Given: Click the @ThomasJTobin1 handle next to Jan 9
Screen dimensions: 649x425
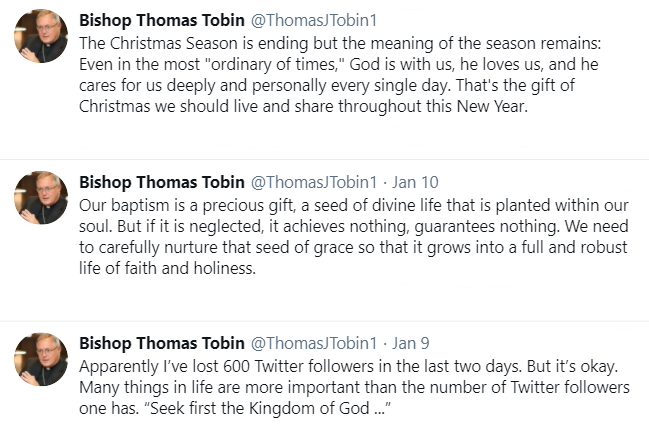Looking at the screenshot, I should (x=314, y=343).
